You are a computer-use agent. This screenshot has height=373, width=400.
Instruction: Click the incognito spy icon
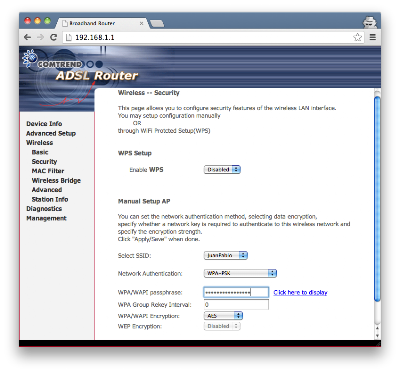[x=370, y=22]
